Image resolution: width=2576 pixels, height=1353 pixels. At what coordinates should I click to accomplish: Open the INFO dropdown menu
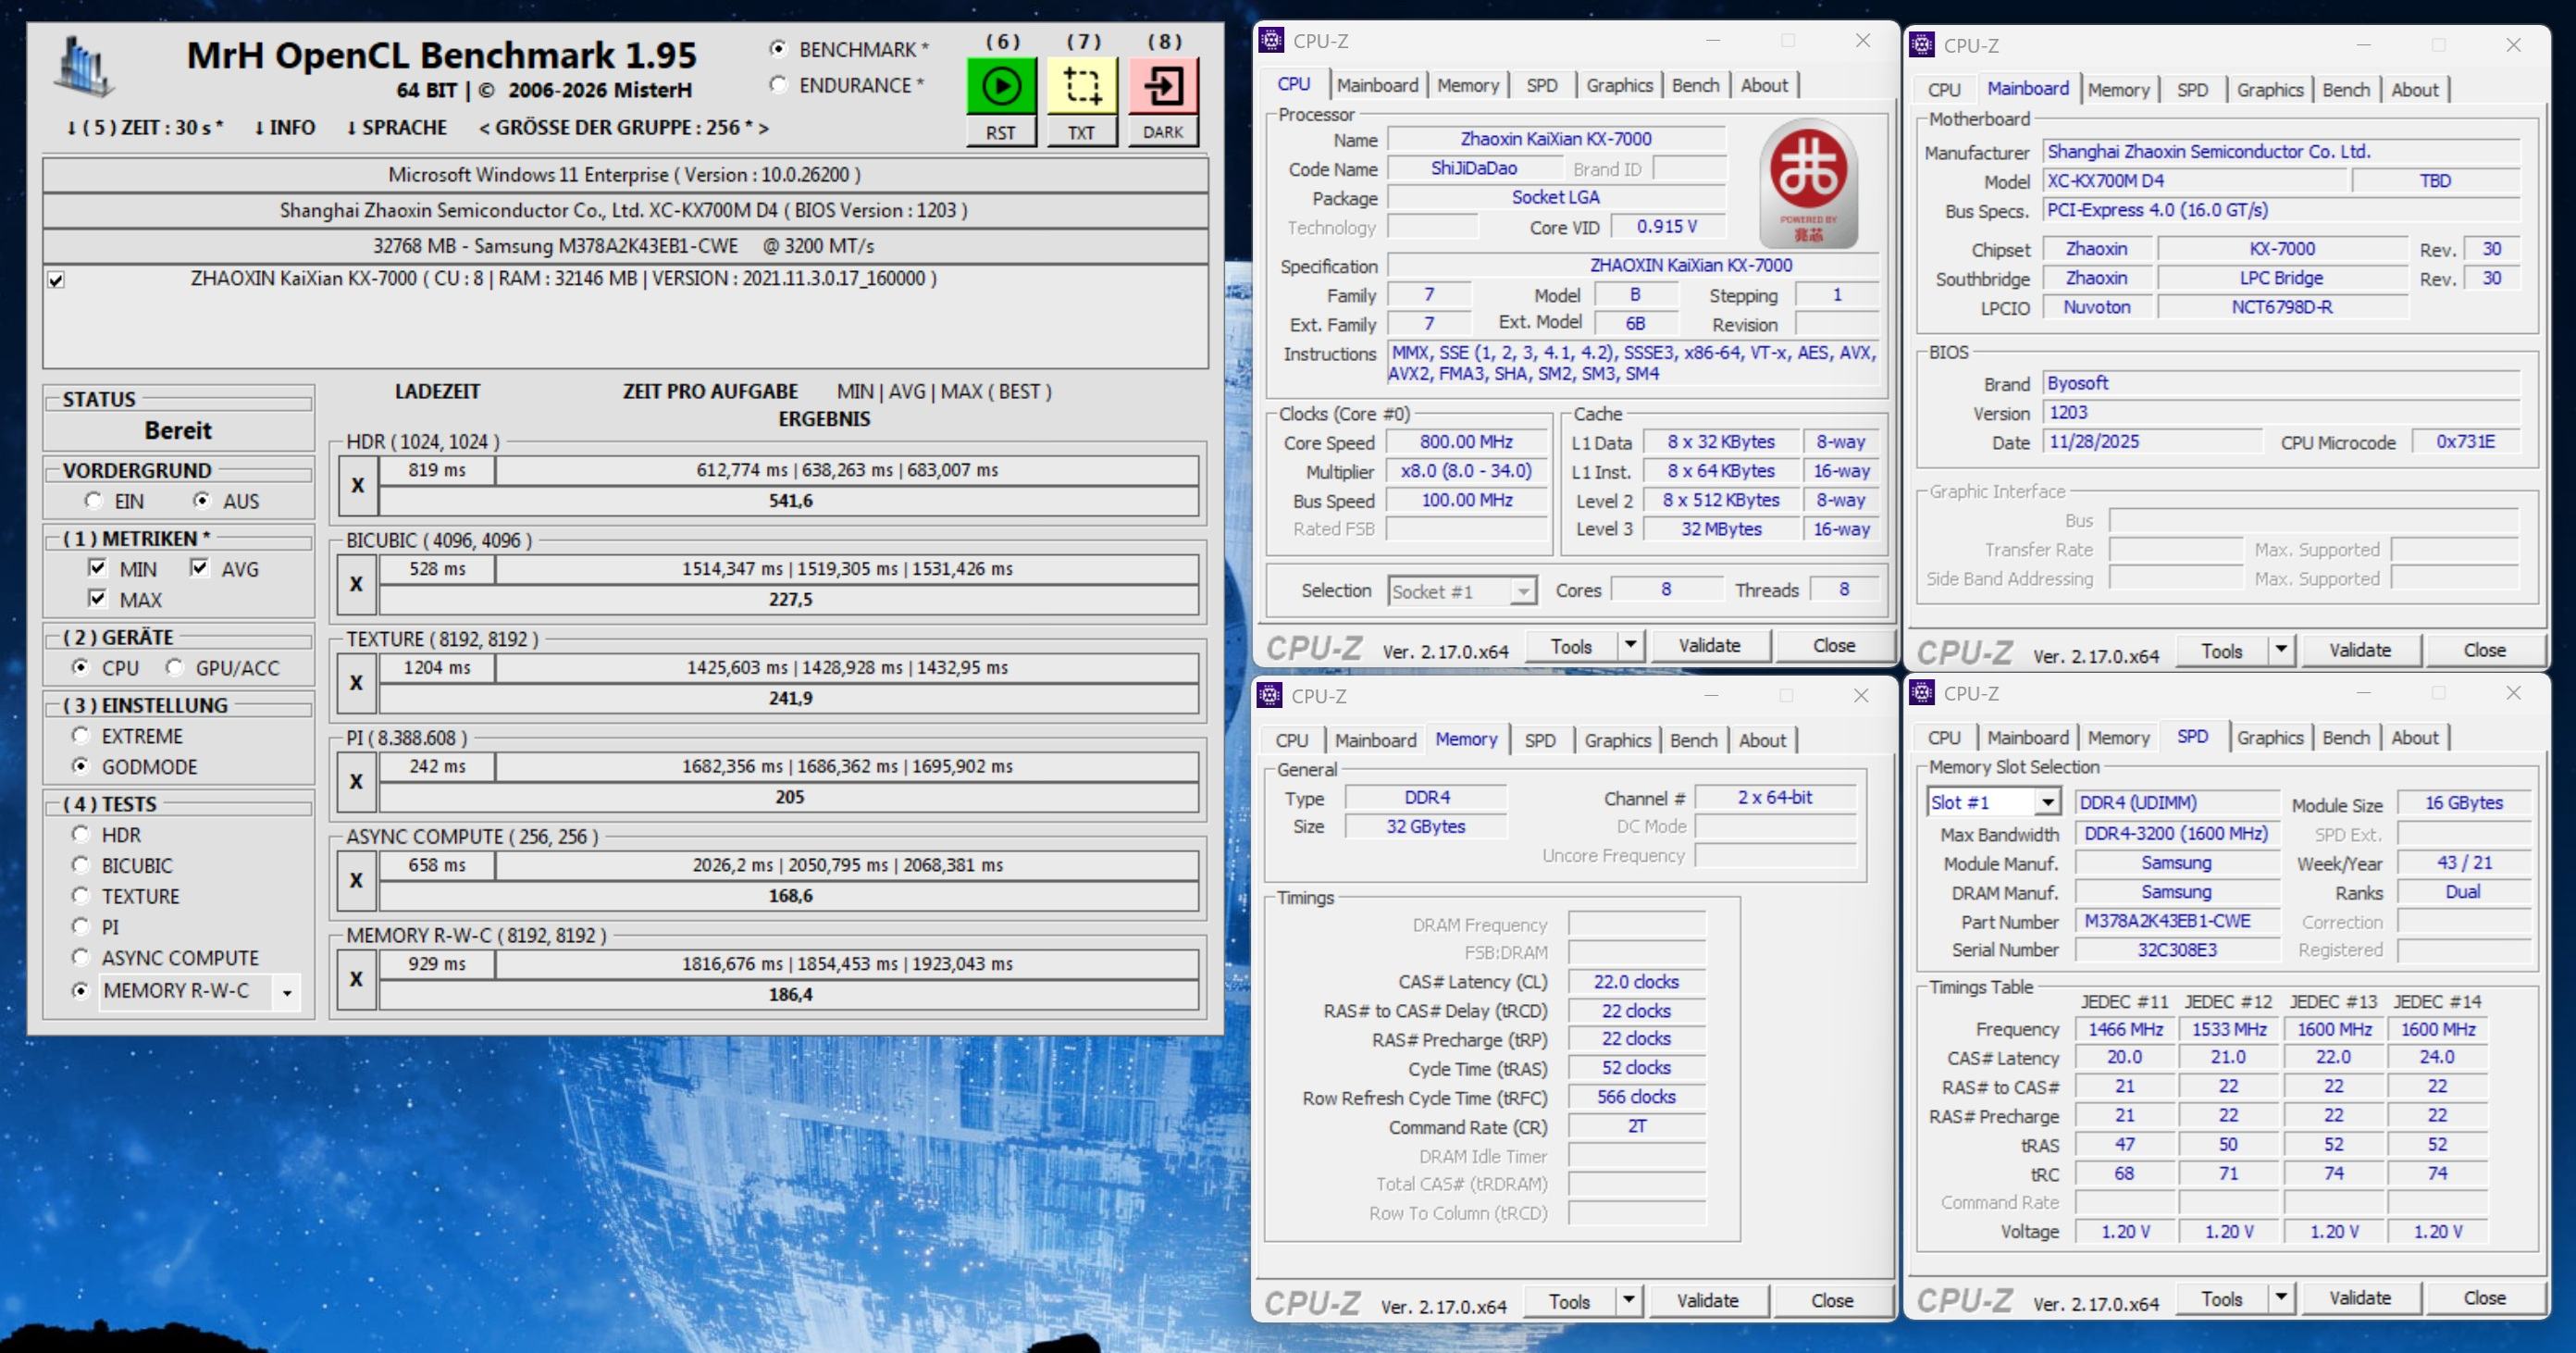click(x=284, y=128)
